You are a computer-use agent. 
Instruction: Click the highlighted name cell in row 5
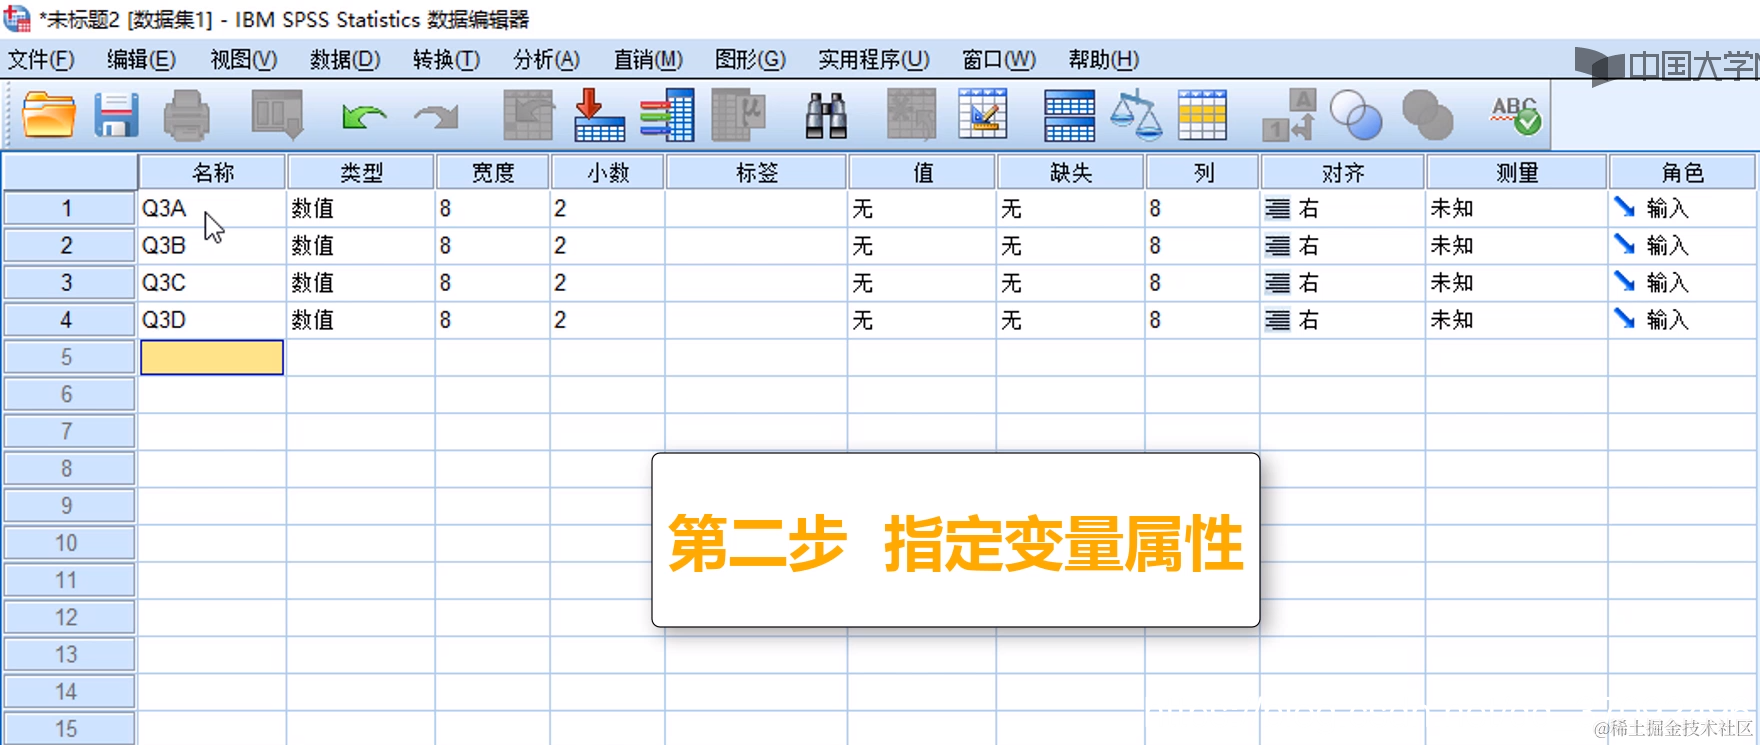pos(212,357)
